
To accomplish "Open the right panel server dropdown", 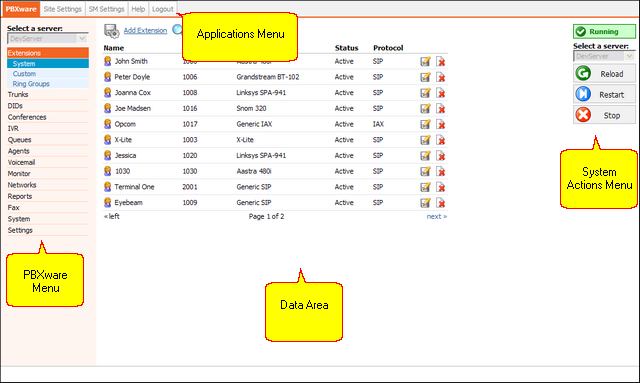I will pos(604,56).
